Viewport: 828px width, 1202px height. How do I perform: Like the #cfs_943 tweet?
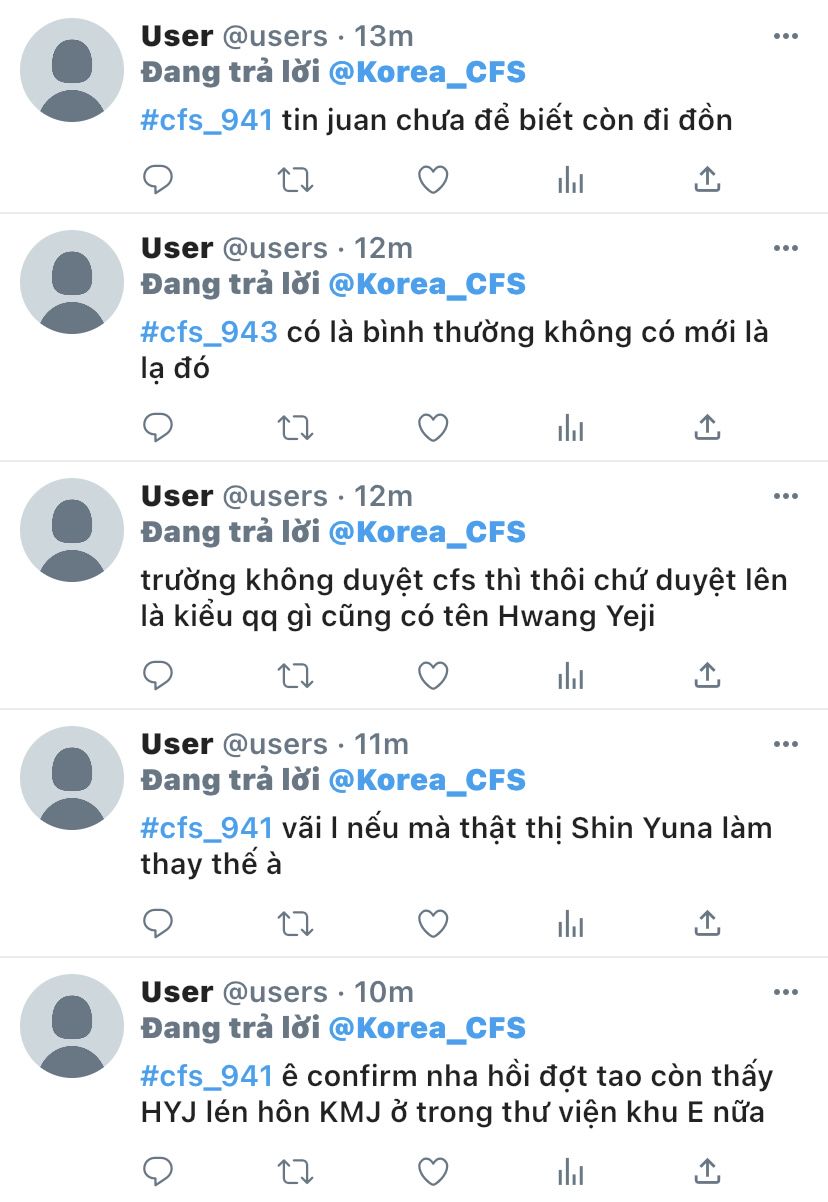click(432, 428)
